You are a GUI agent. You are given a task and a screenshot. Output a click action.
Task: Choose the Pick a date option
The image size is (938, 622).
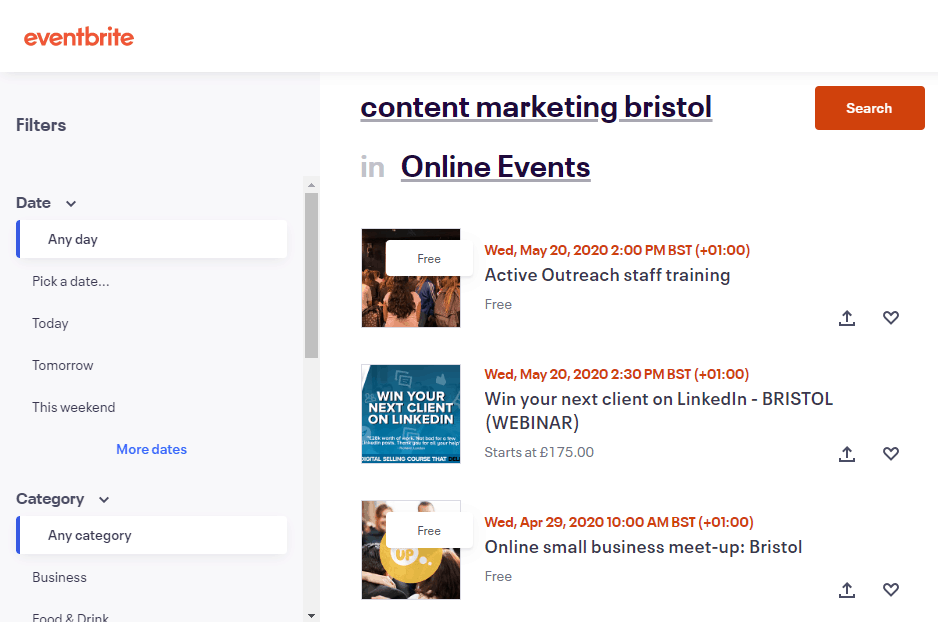pyautogui.click(x=71, y=281)
